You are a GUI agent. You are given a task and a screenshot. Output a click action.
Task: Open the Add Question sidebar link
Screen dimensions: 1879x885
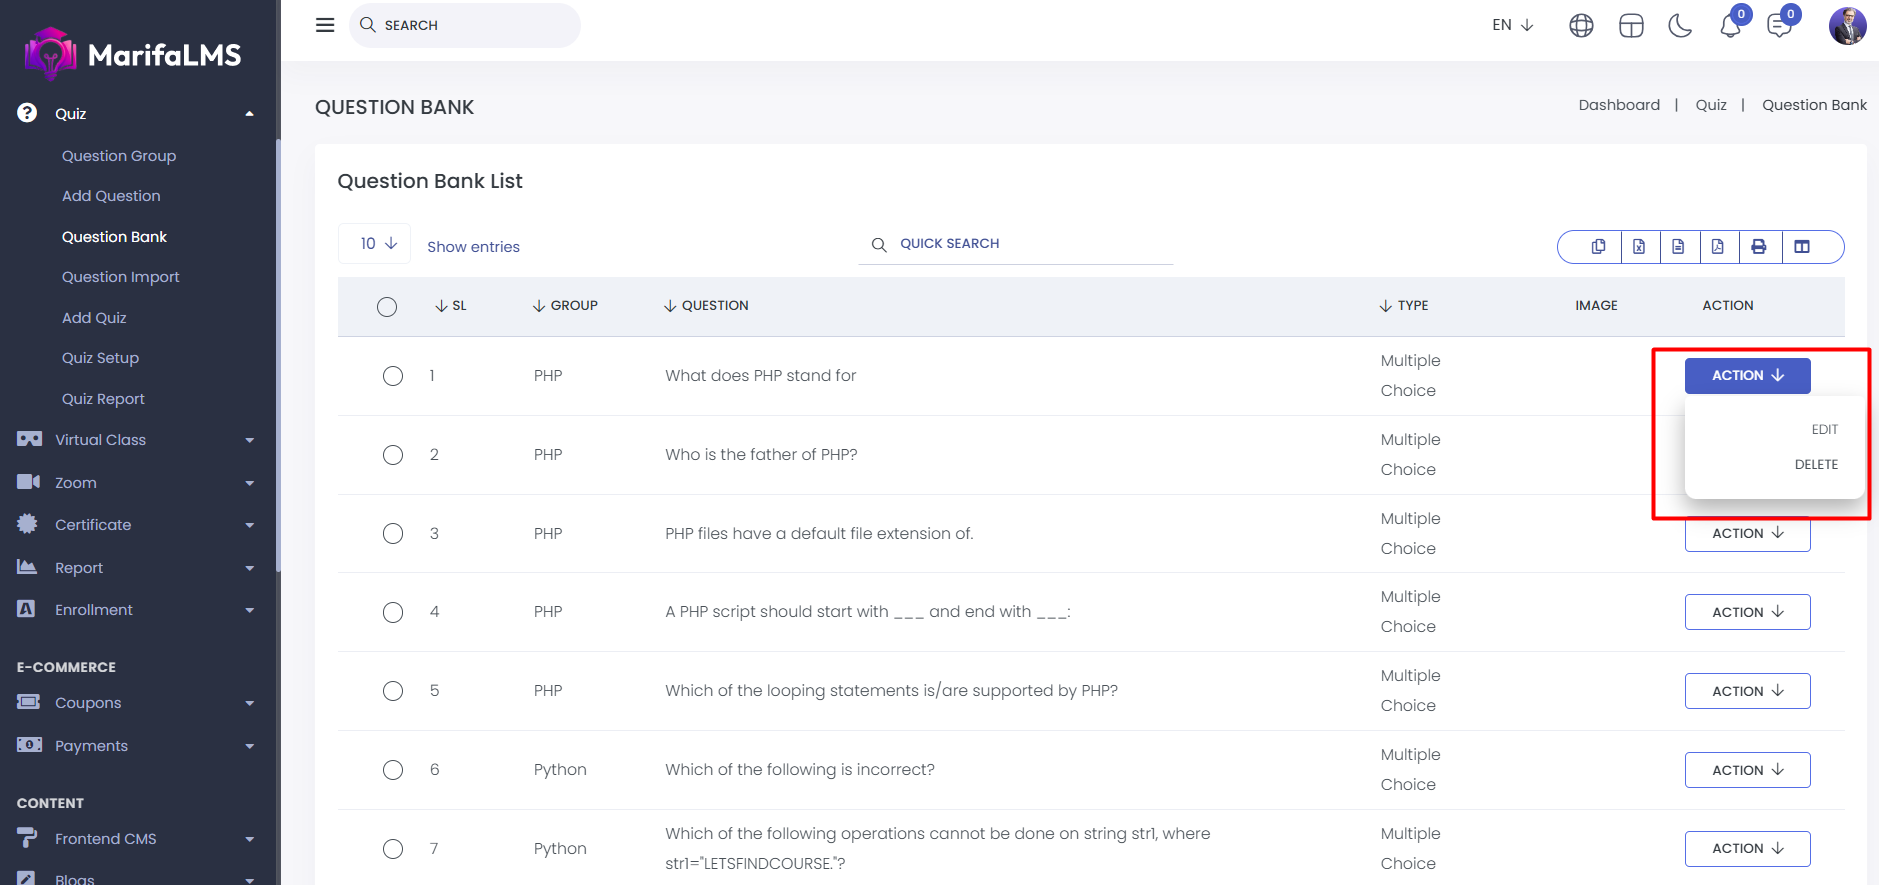[111, 196]
